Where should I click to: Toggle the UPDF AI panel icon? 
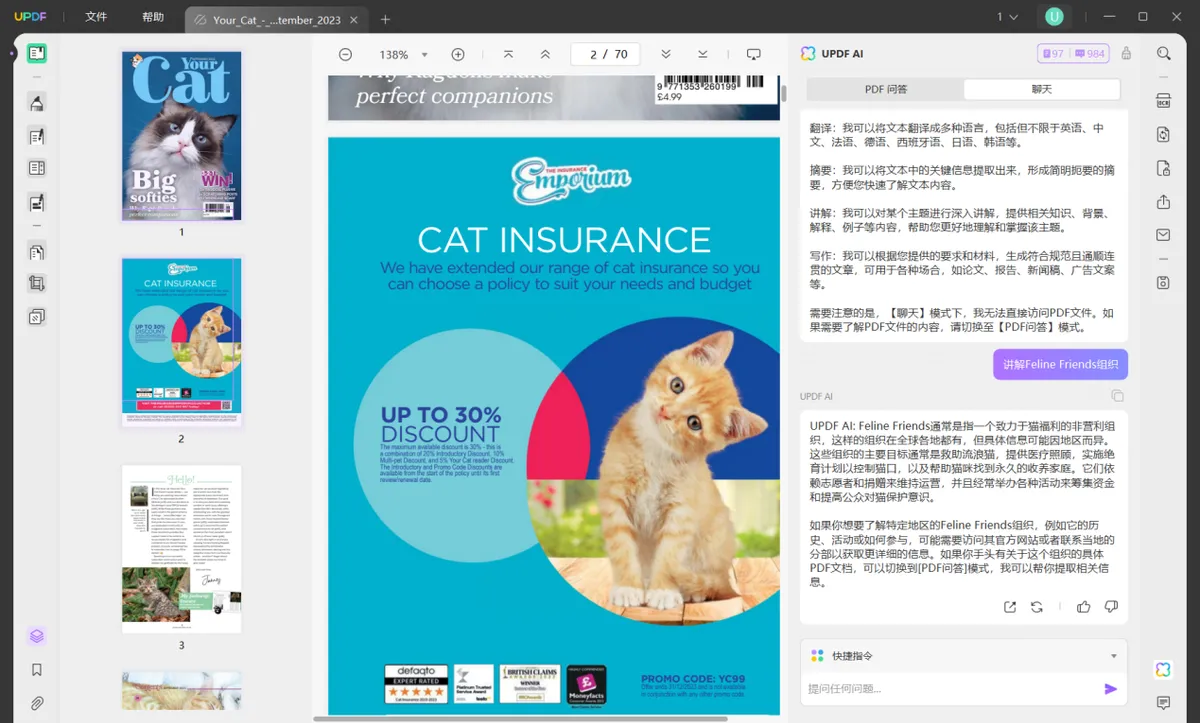tap(1163, 669)
